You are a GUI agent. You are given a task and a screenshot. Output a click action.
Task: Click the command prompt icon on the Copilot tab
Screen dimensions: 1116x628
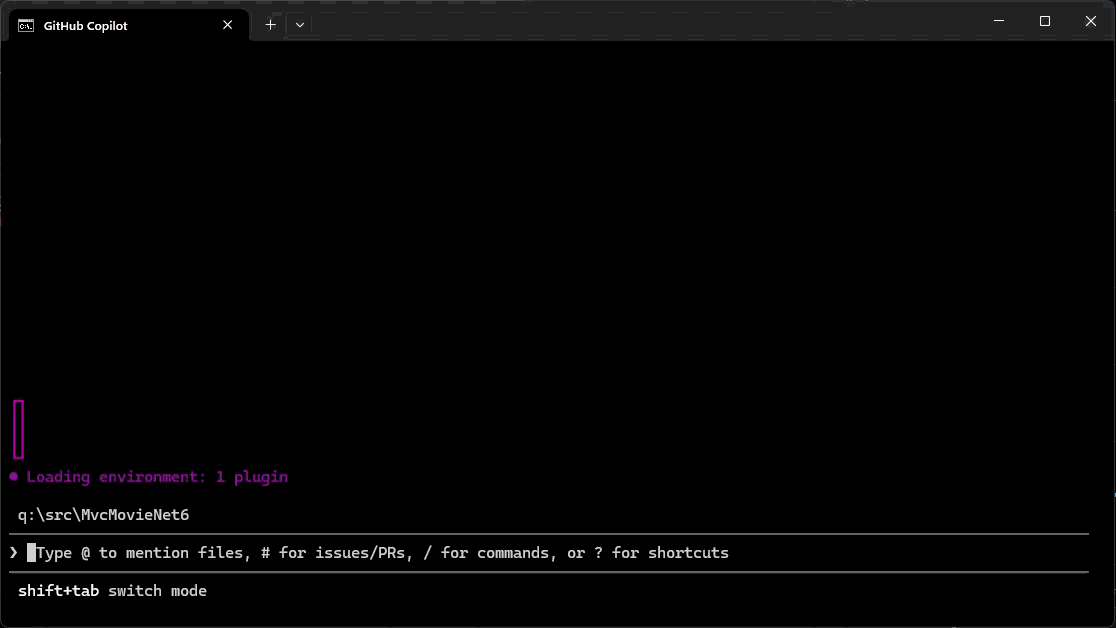[x=25, y=25]
